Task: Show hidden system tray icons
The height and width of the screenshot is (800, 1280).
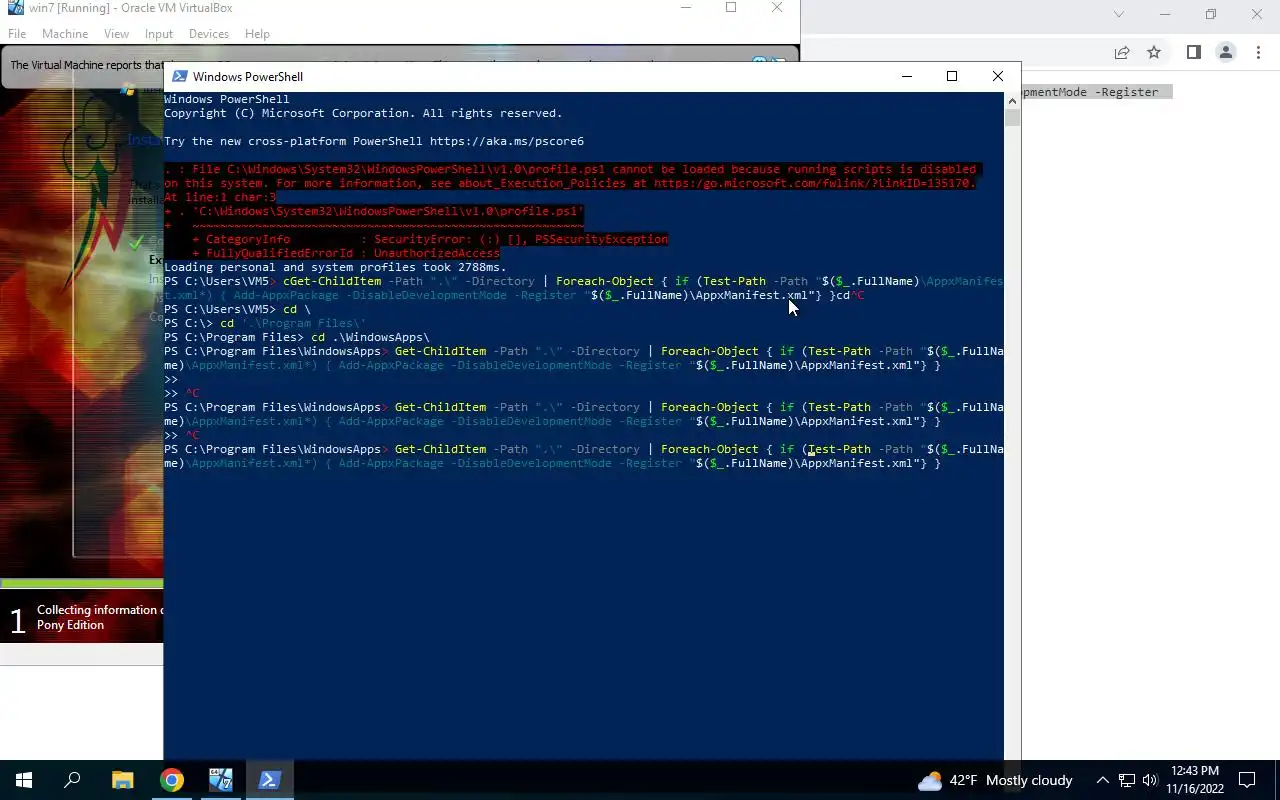Action: [1102, 780]
